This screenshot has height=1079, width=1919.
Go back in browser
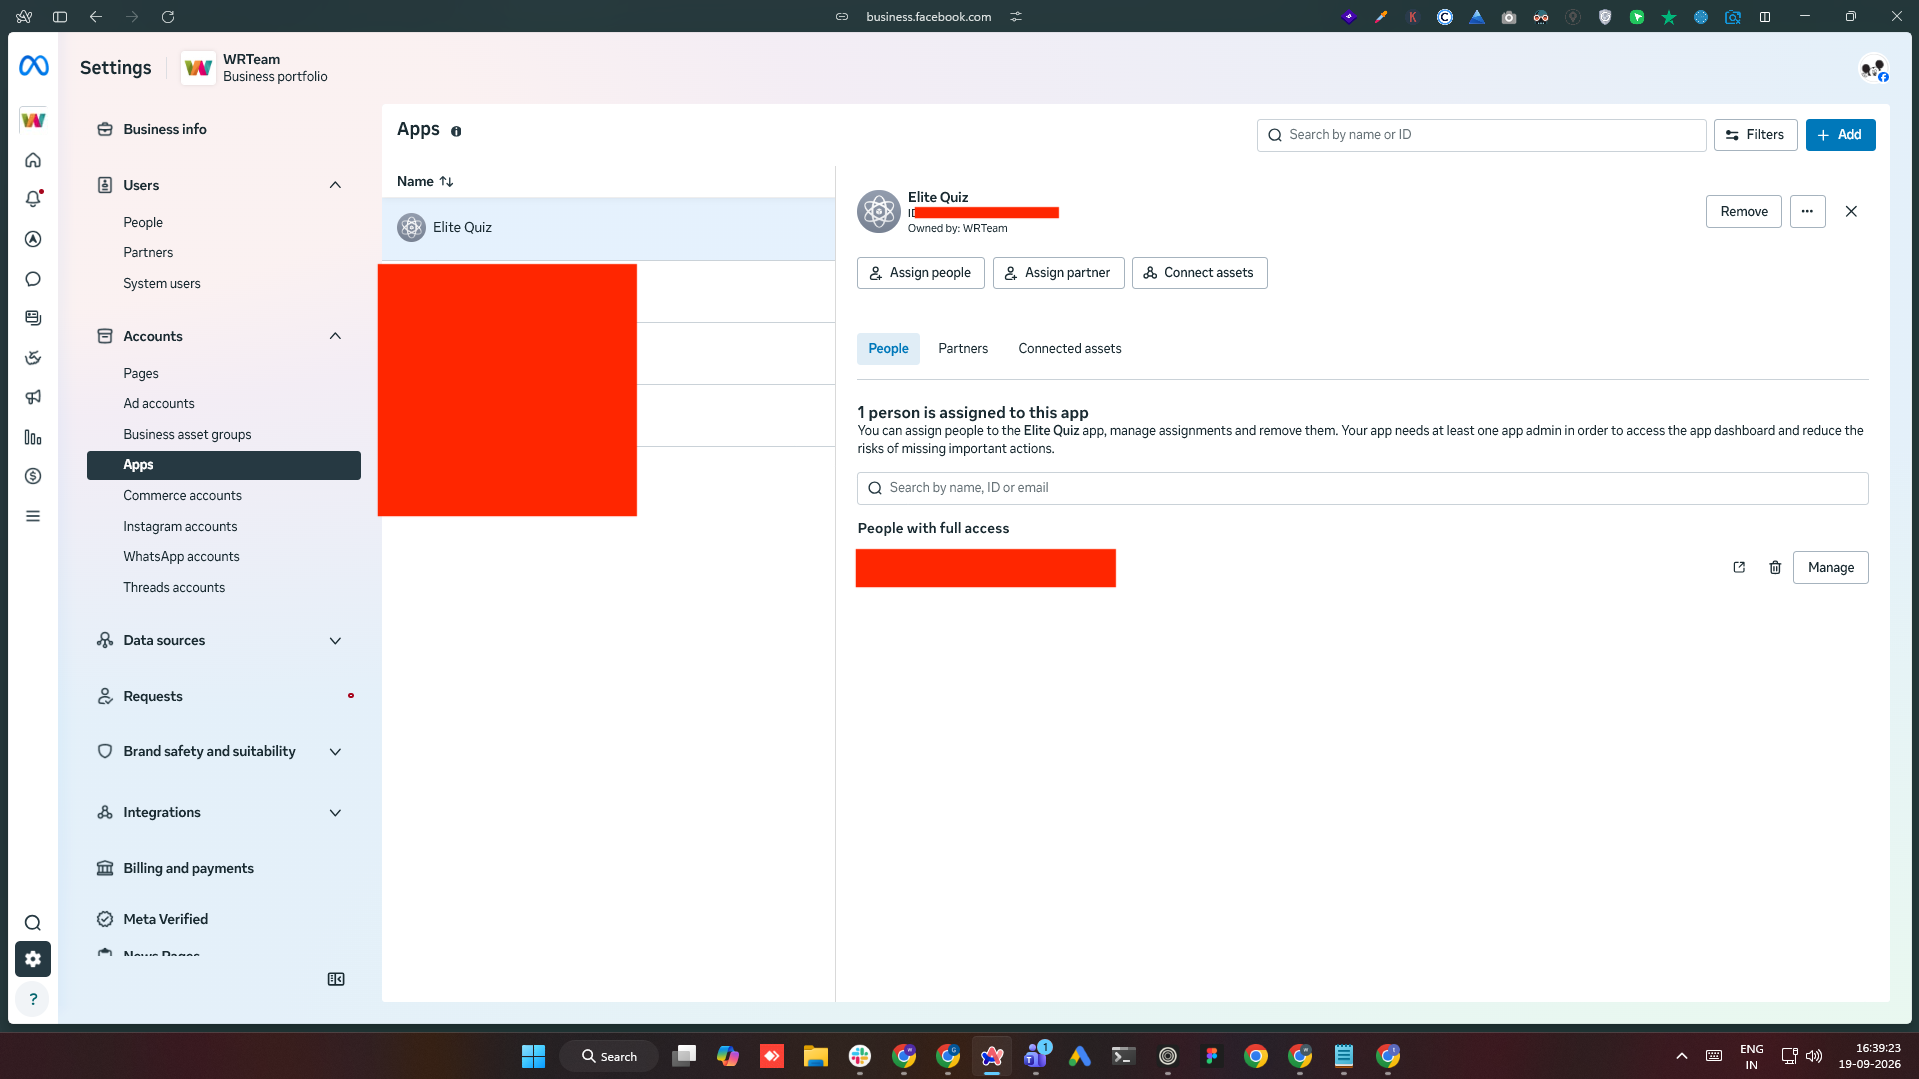(96, 16)
